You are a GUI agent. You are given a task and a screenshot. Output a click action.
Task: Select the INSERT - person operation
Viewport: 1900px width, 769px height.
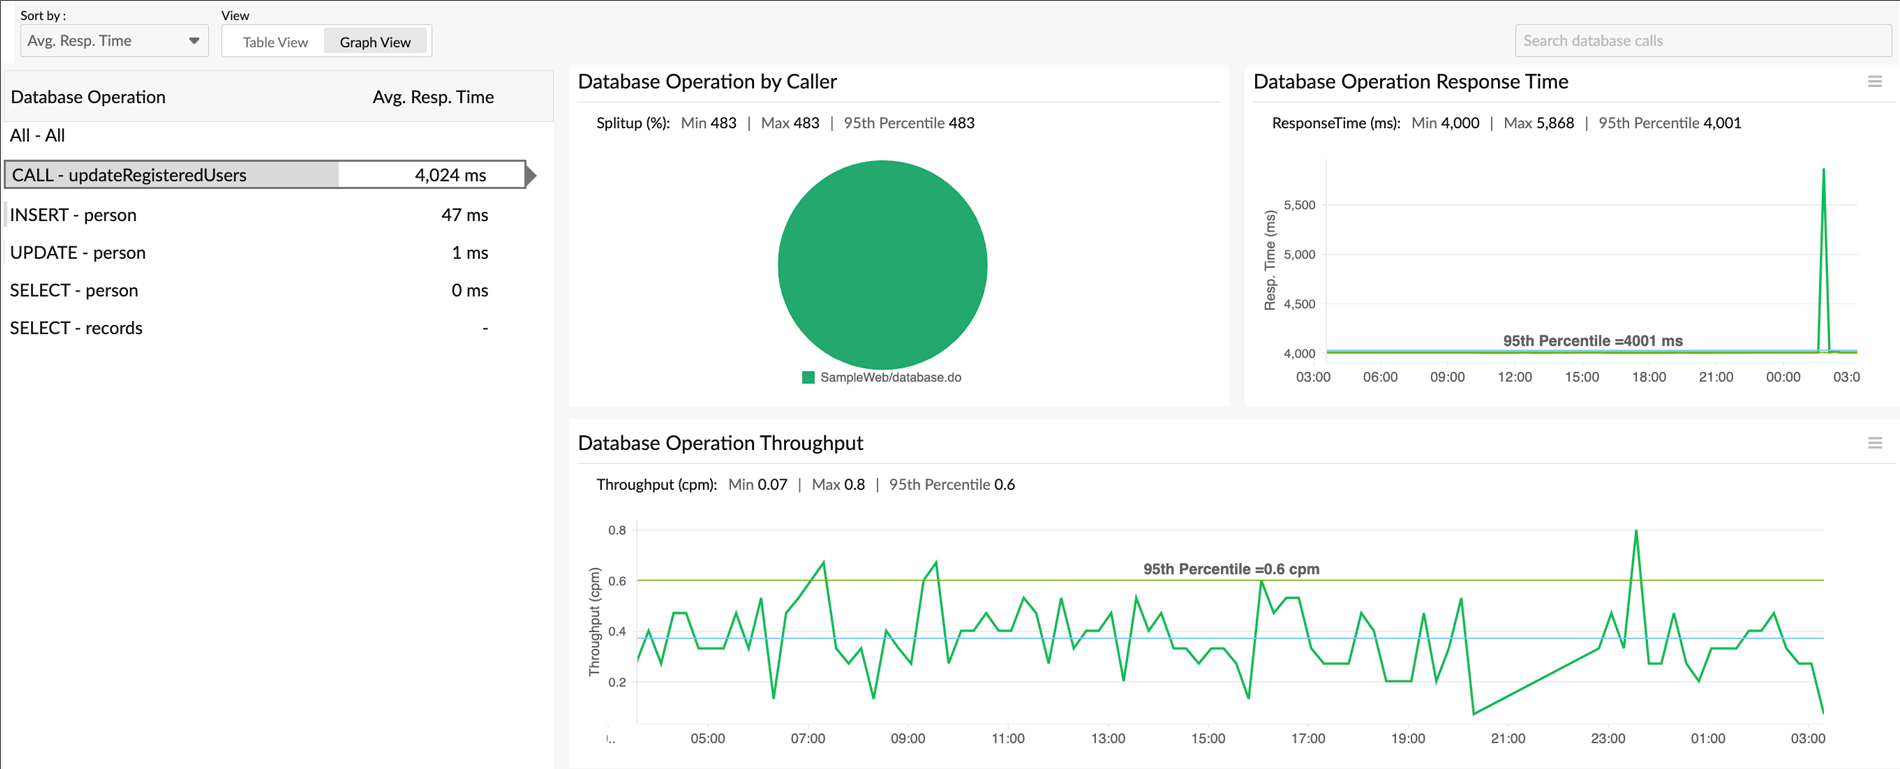tap(73, 215)
